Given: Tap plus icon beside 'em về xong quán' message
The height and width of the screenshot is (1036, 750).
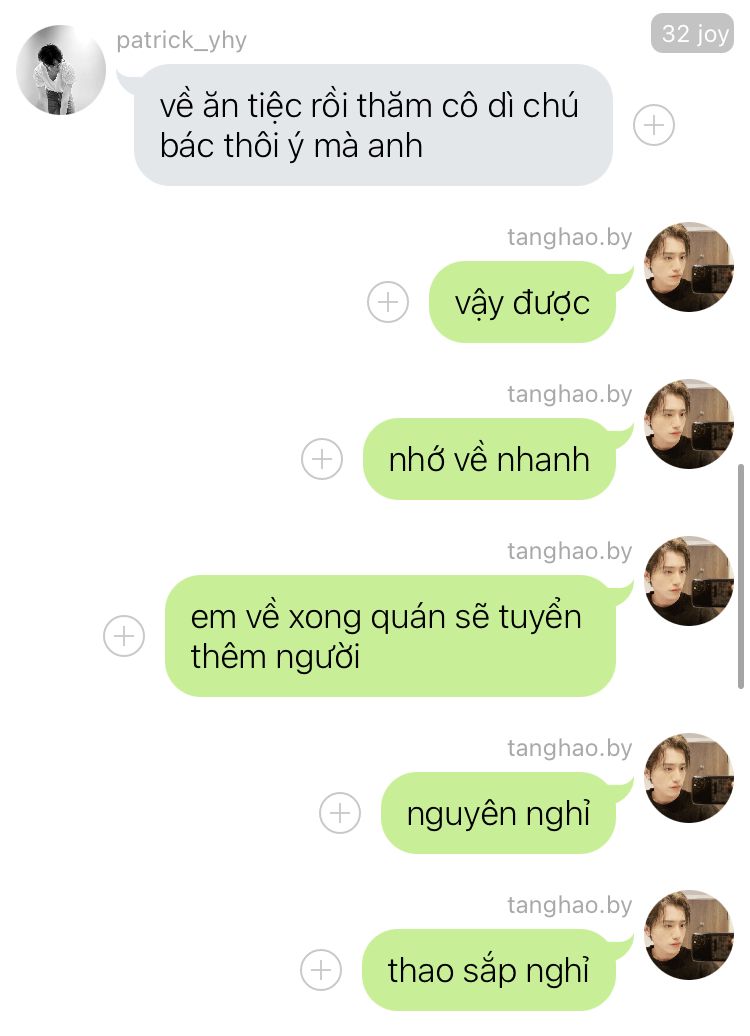Looking at the screenshot, I should 124,636.
